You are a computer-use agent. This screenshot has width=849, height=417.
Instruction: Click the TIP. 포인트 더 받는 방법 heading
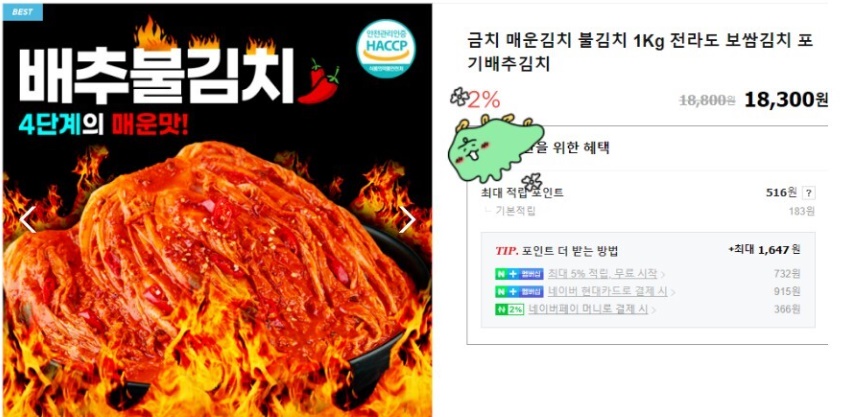coord(557,251)
